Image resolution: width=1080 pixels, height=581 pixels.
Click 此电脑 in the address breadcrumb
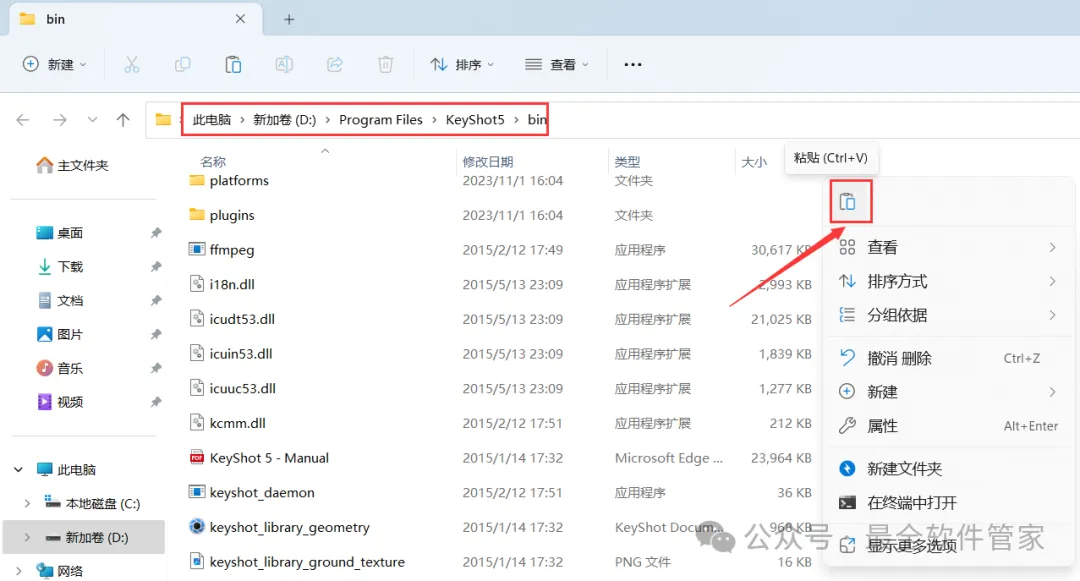(x=211, y=120)
